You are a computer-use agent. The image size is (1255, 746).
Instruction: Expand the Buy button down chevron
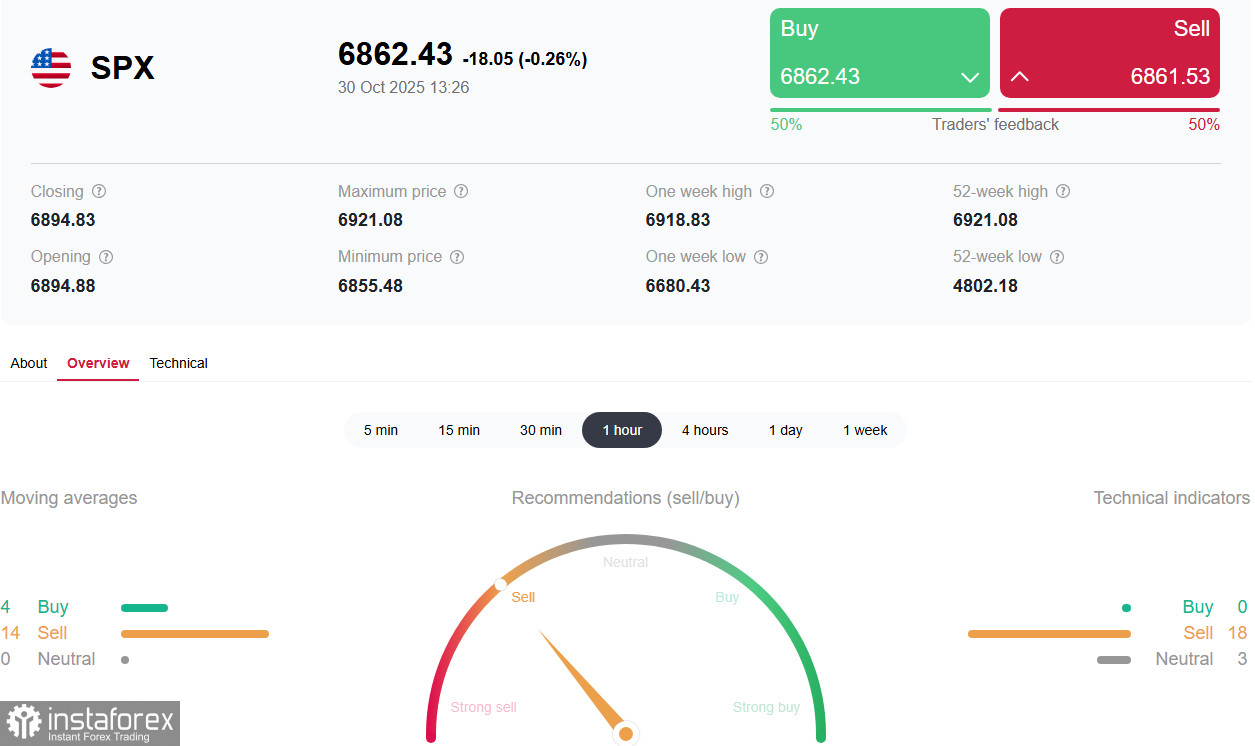pyautogui.click(x=969, y=77)
